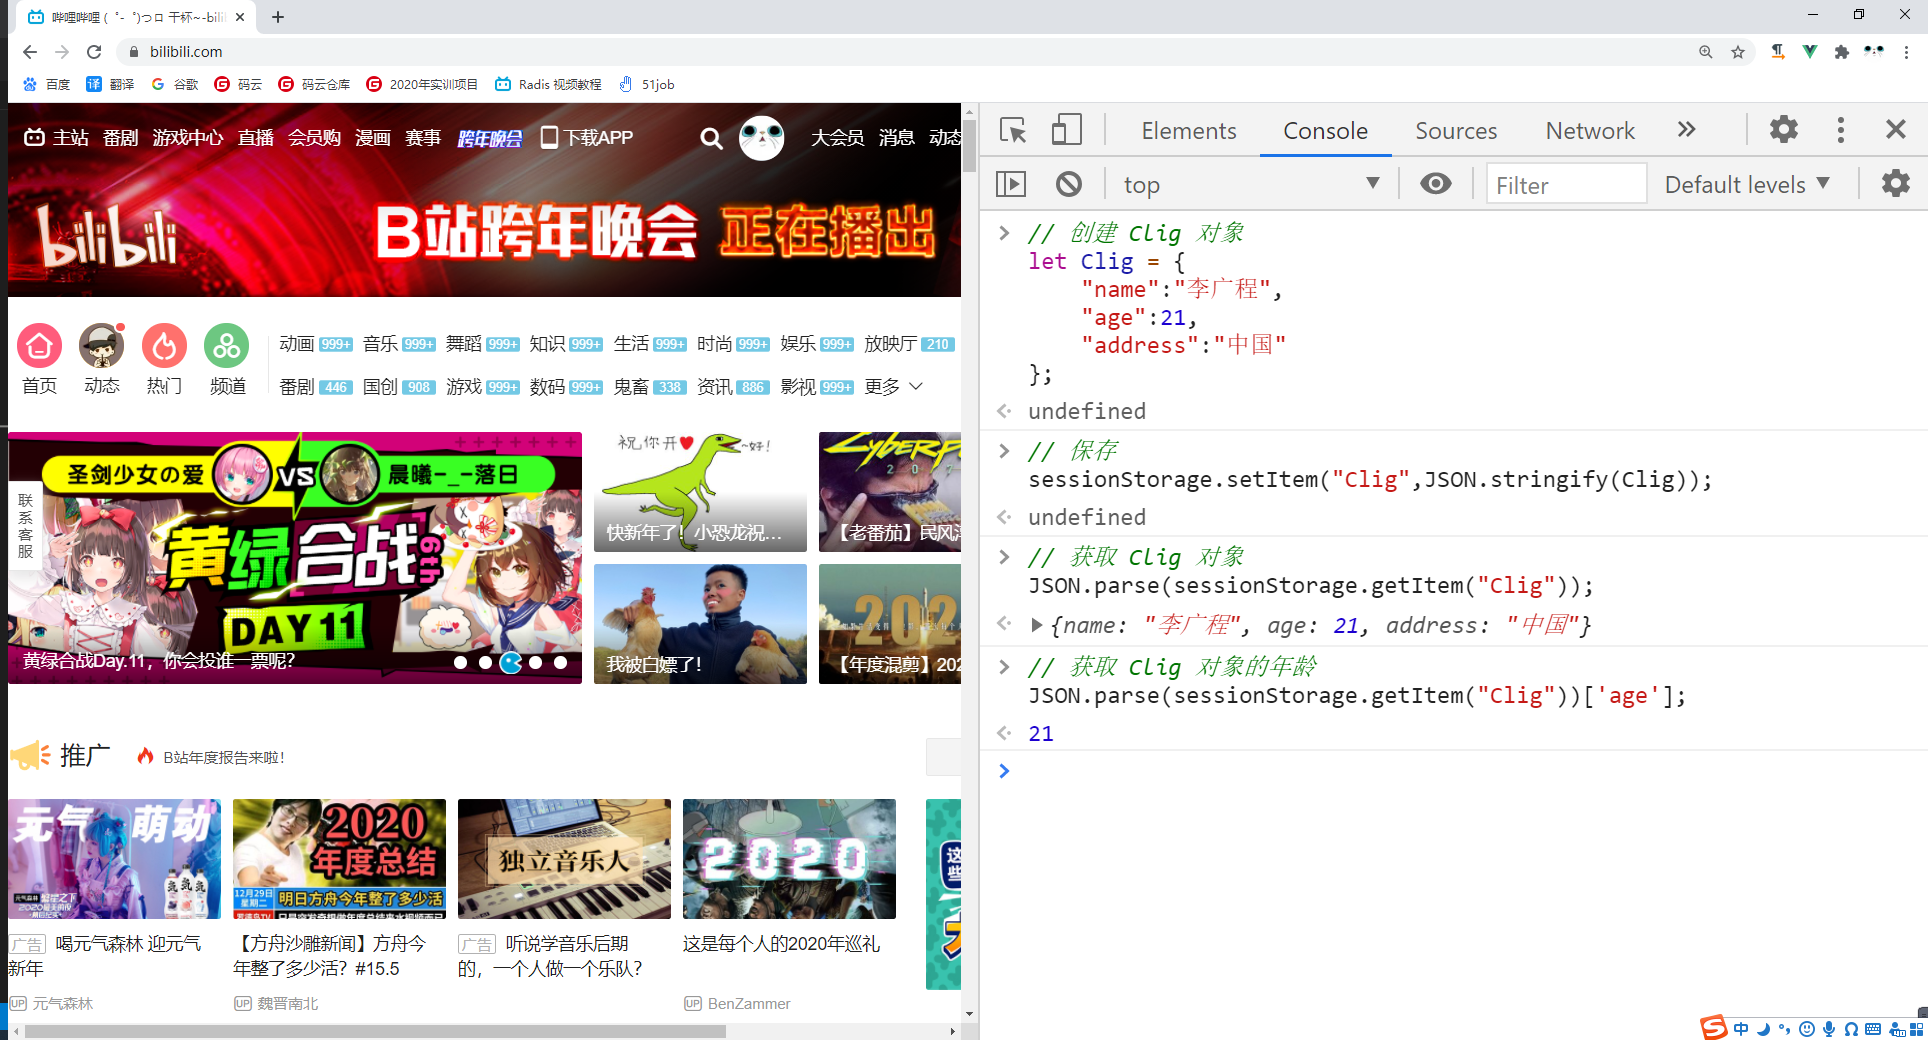The height and width of the screenshot is (1040, 1928).
Task: Open the 我被白嫖了 video thumbnail
Action: [x=700, y=624]
